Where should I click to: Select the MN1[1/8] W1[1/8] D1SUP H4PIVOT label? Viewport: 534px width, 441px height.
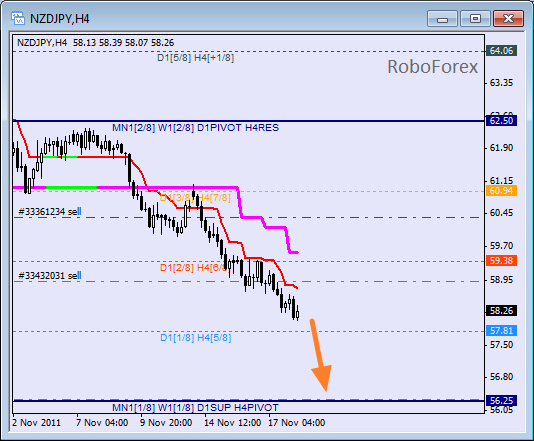coord(195,408)
